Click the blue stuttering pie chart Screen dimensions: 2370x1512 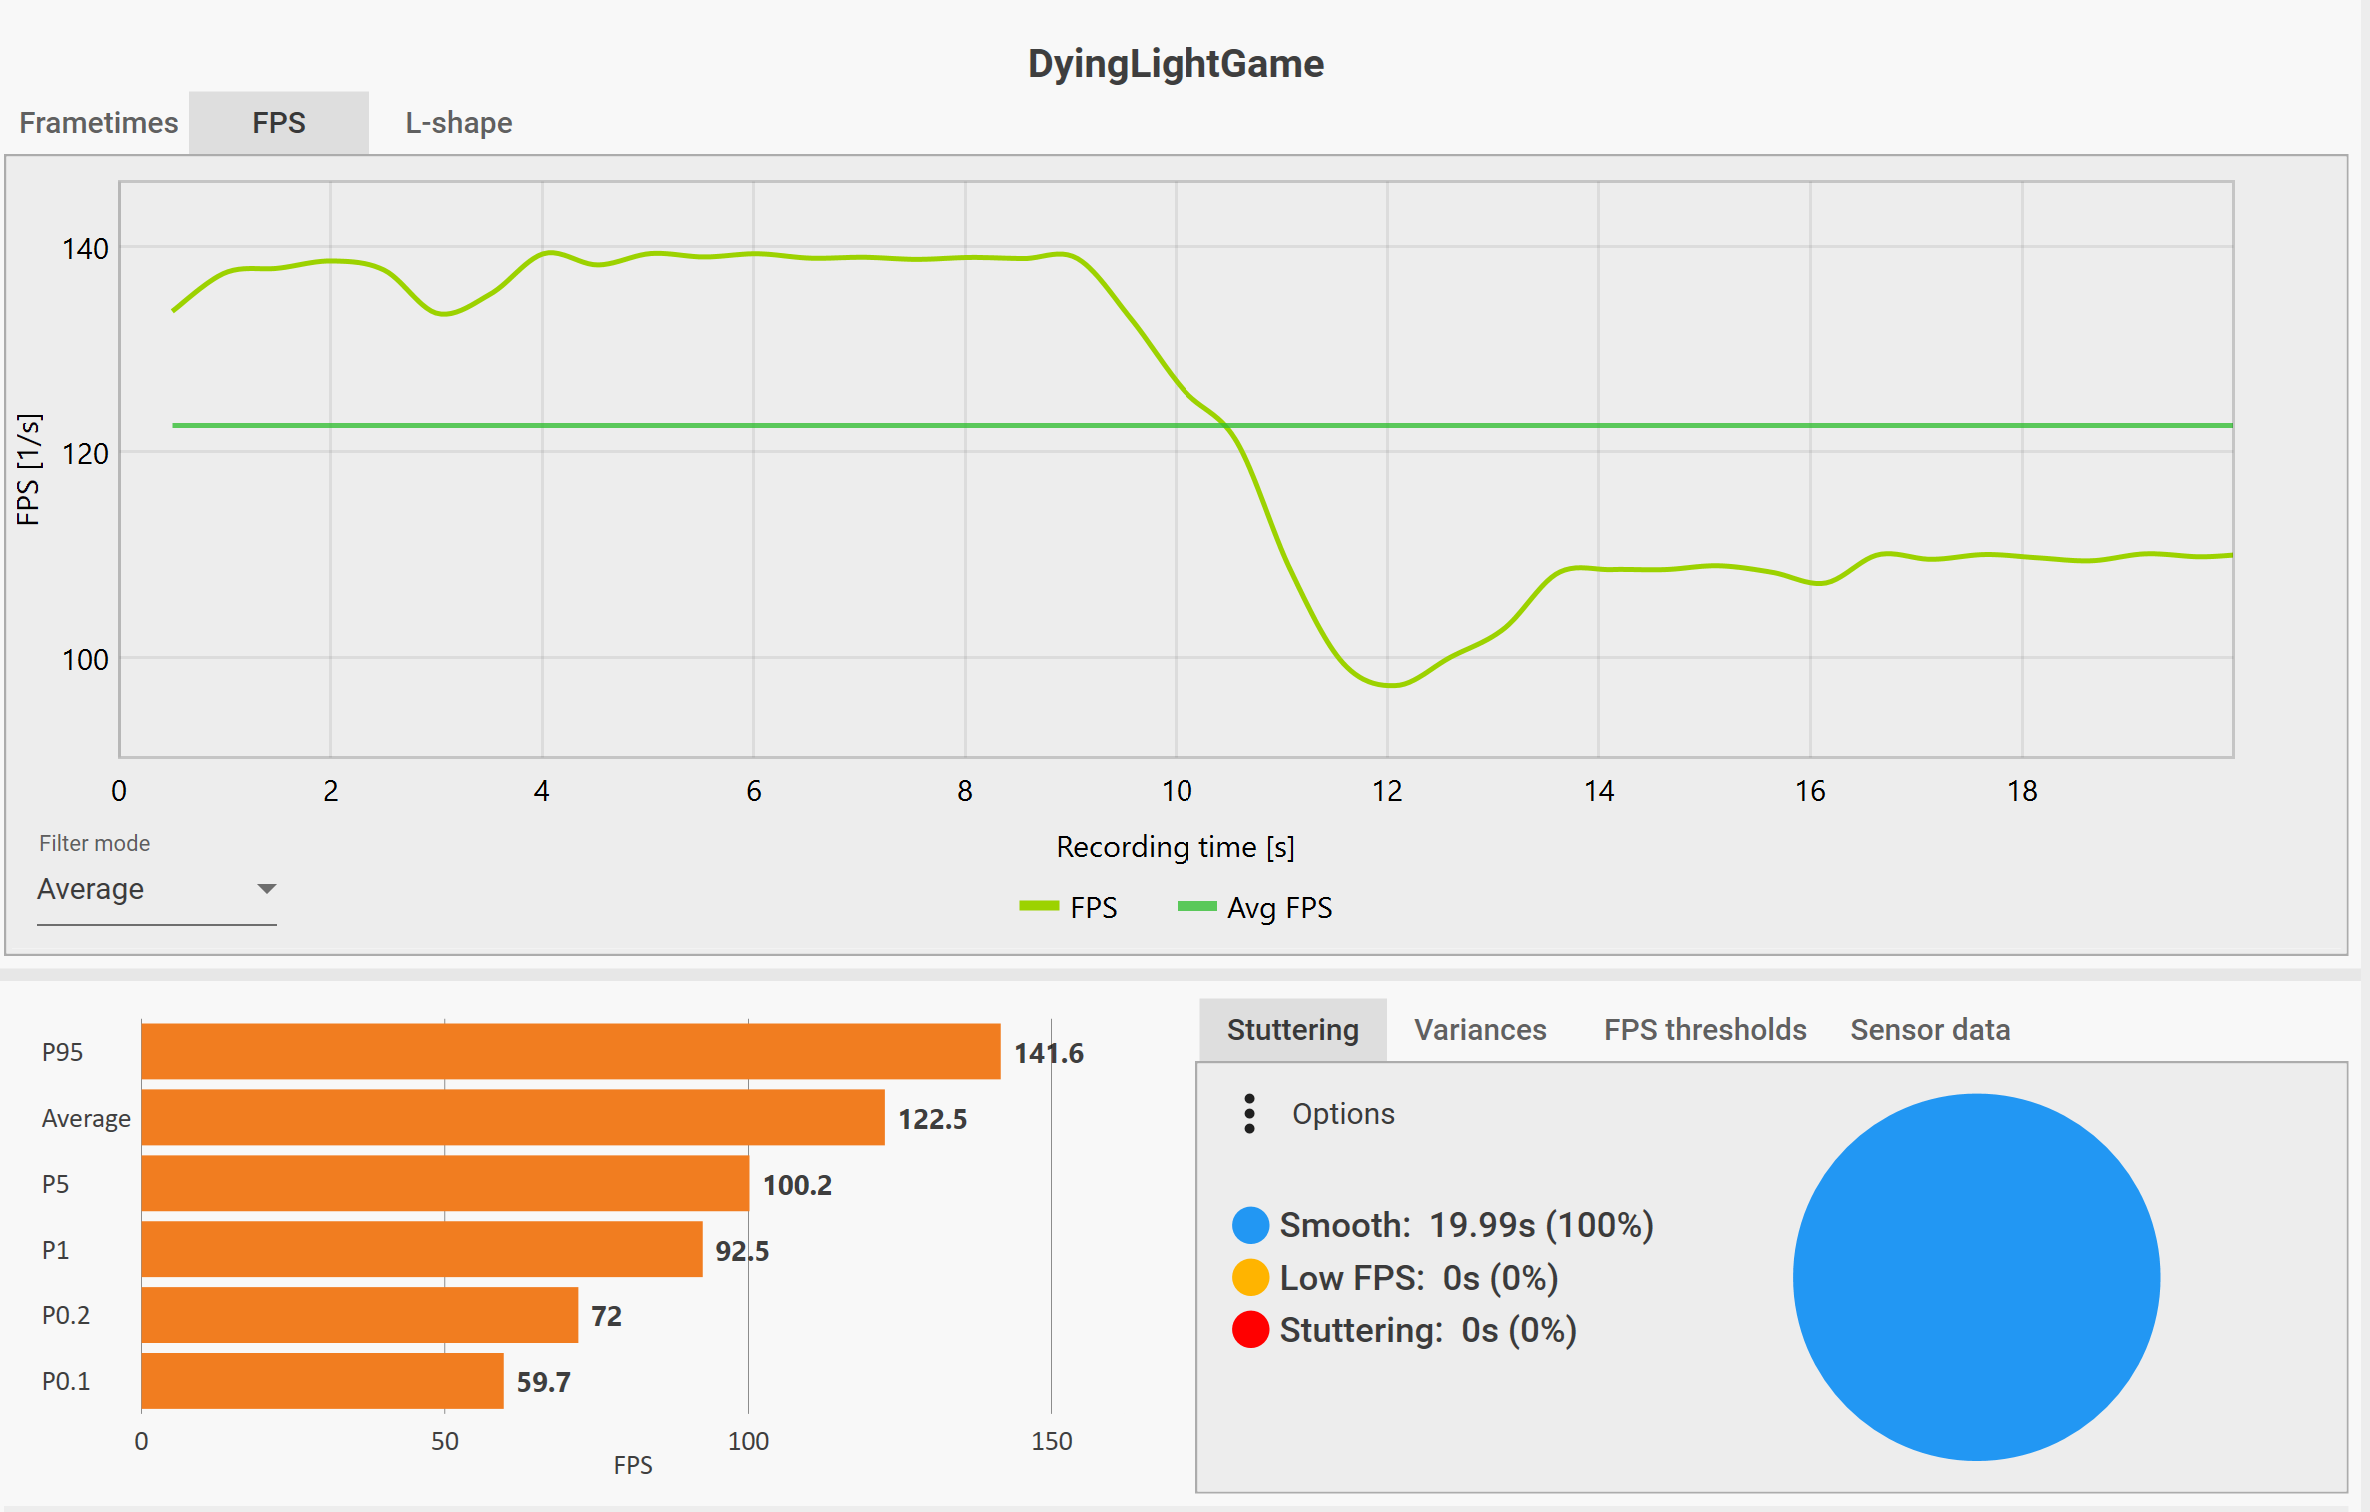pyautogui.click(x=1976, y=1277)
